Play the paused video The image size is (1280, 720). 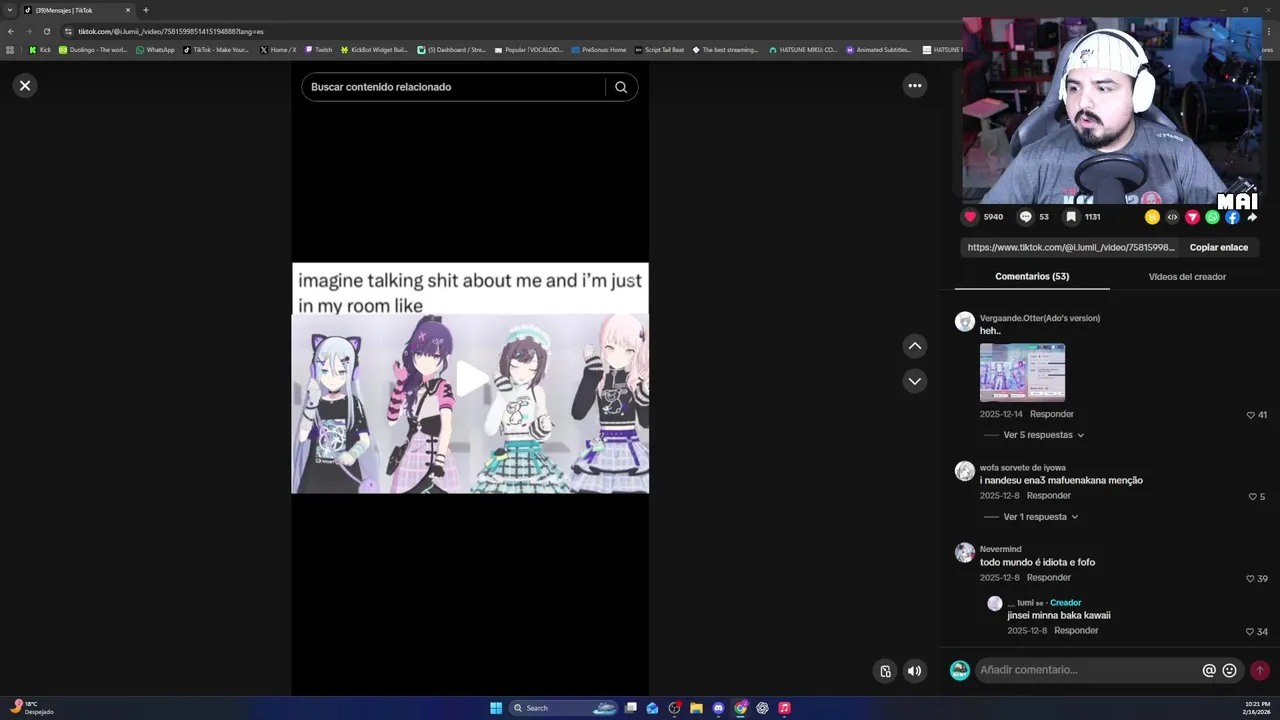tap(471, 379)
